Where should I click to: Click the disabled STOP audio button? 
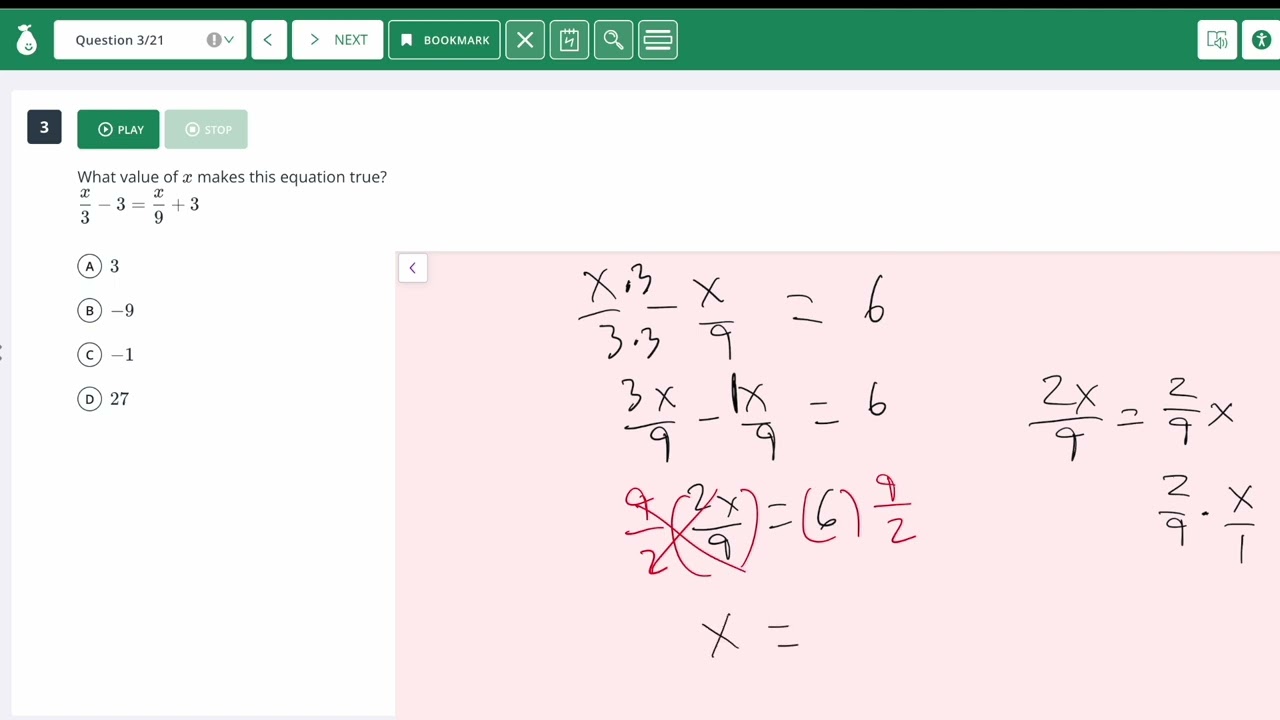(206, 129)
